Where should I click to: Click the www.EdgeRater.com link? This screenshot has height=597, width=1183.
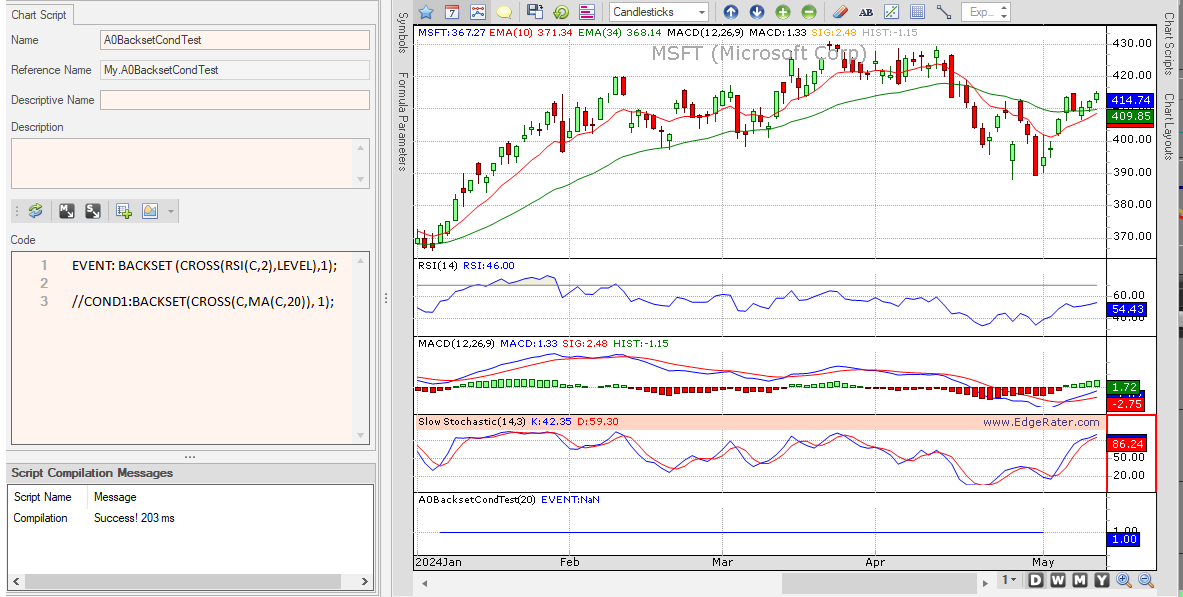[1041, 422]
